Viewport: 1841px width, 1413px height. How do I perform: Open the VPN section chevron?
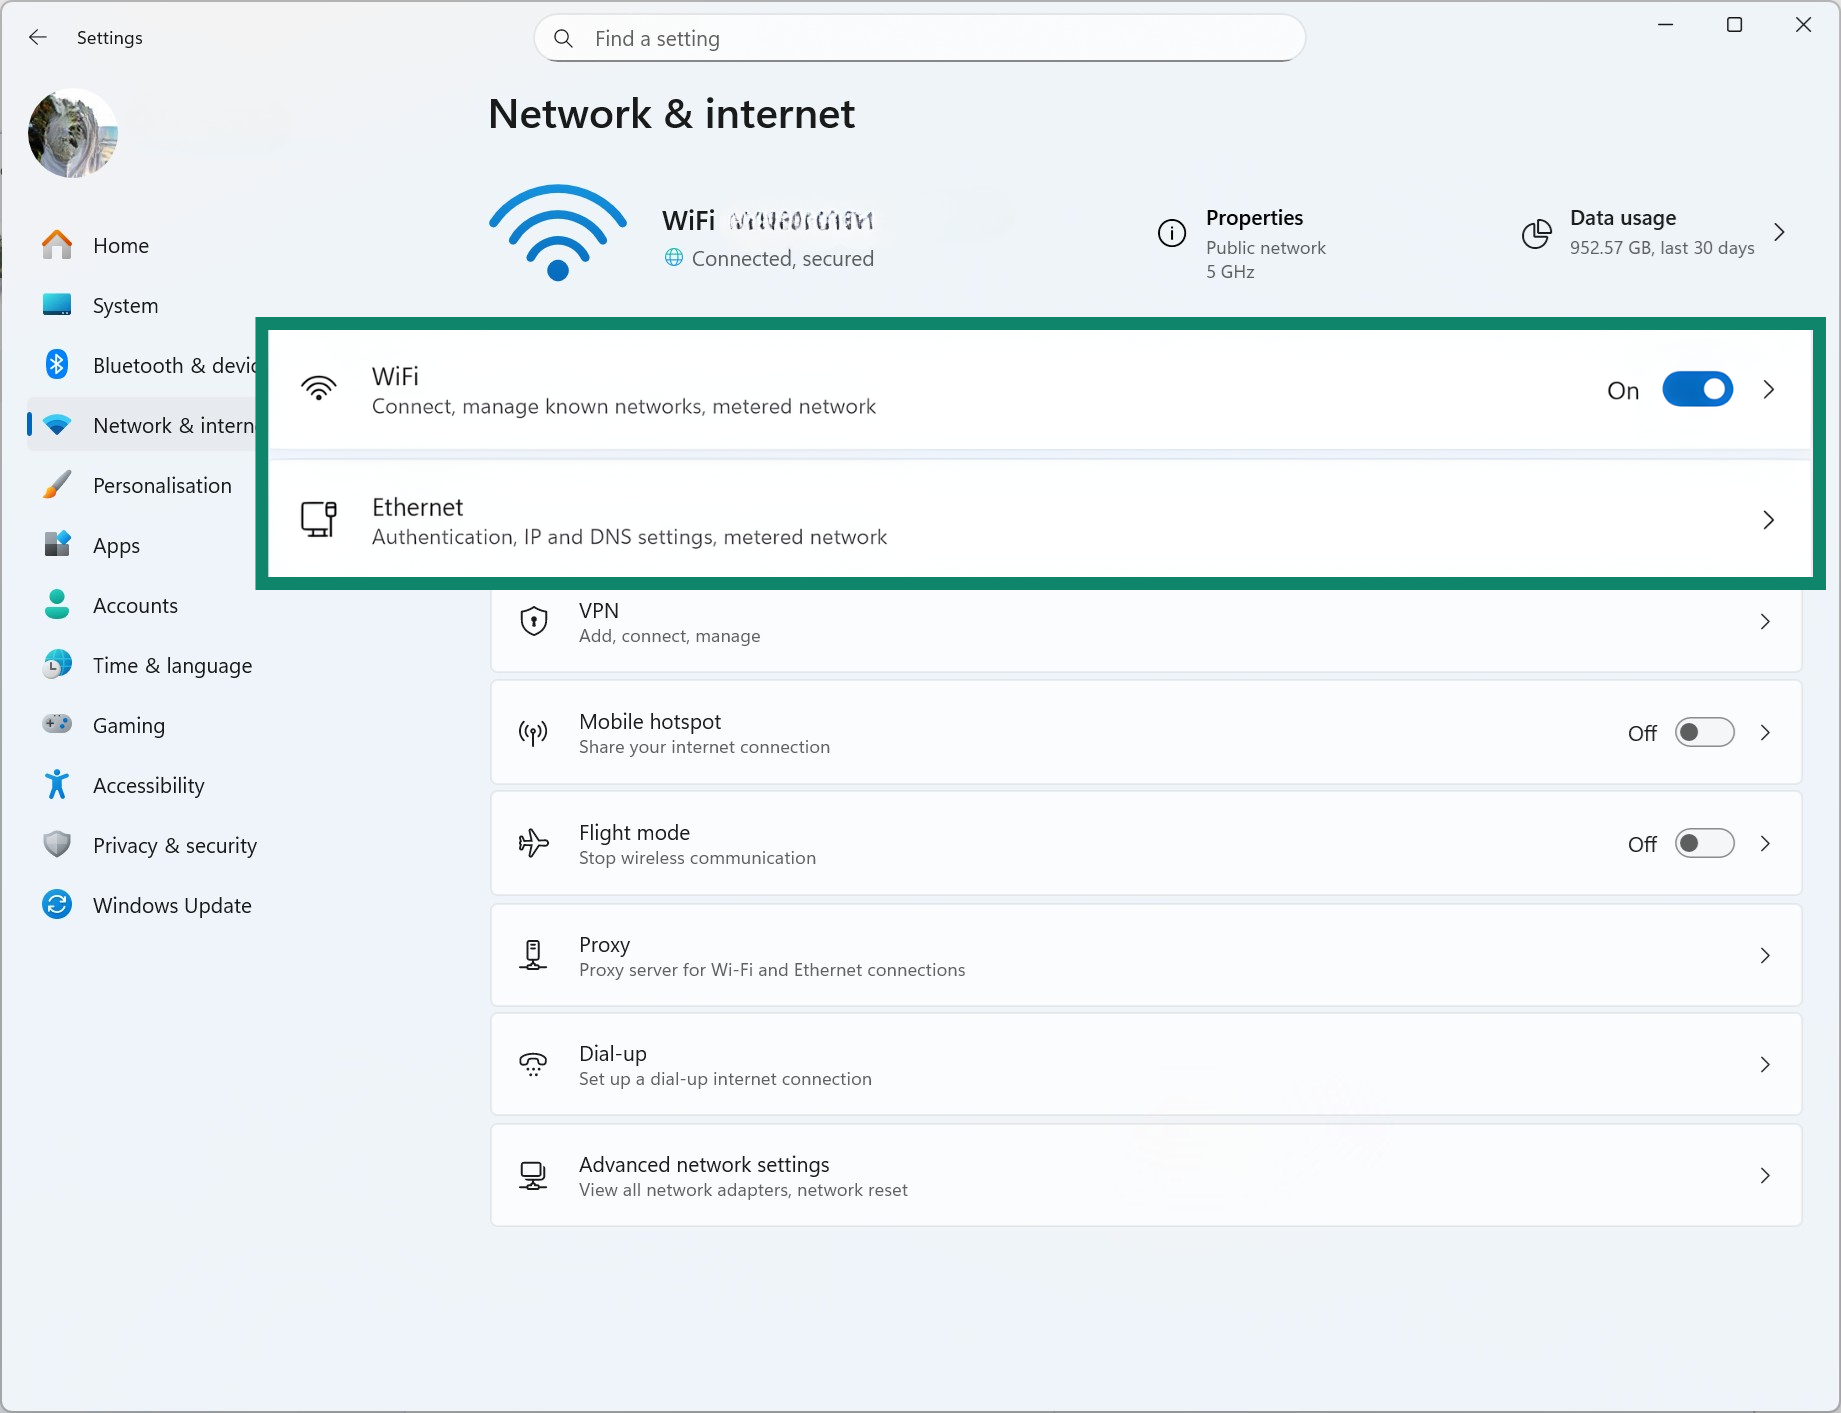[1765, 621]
